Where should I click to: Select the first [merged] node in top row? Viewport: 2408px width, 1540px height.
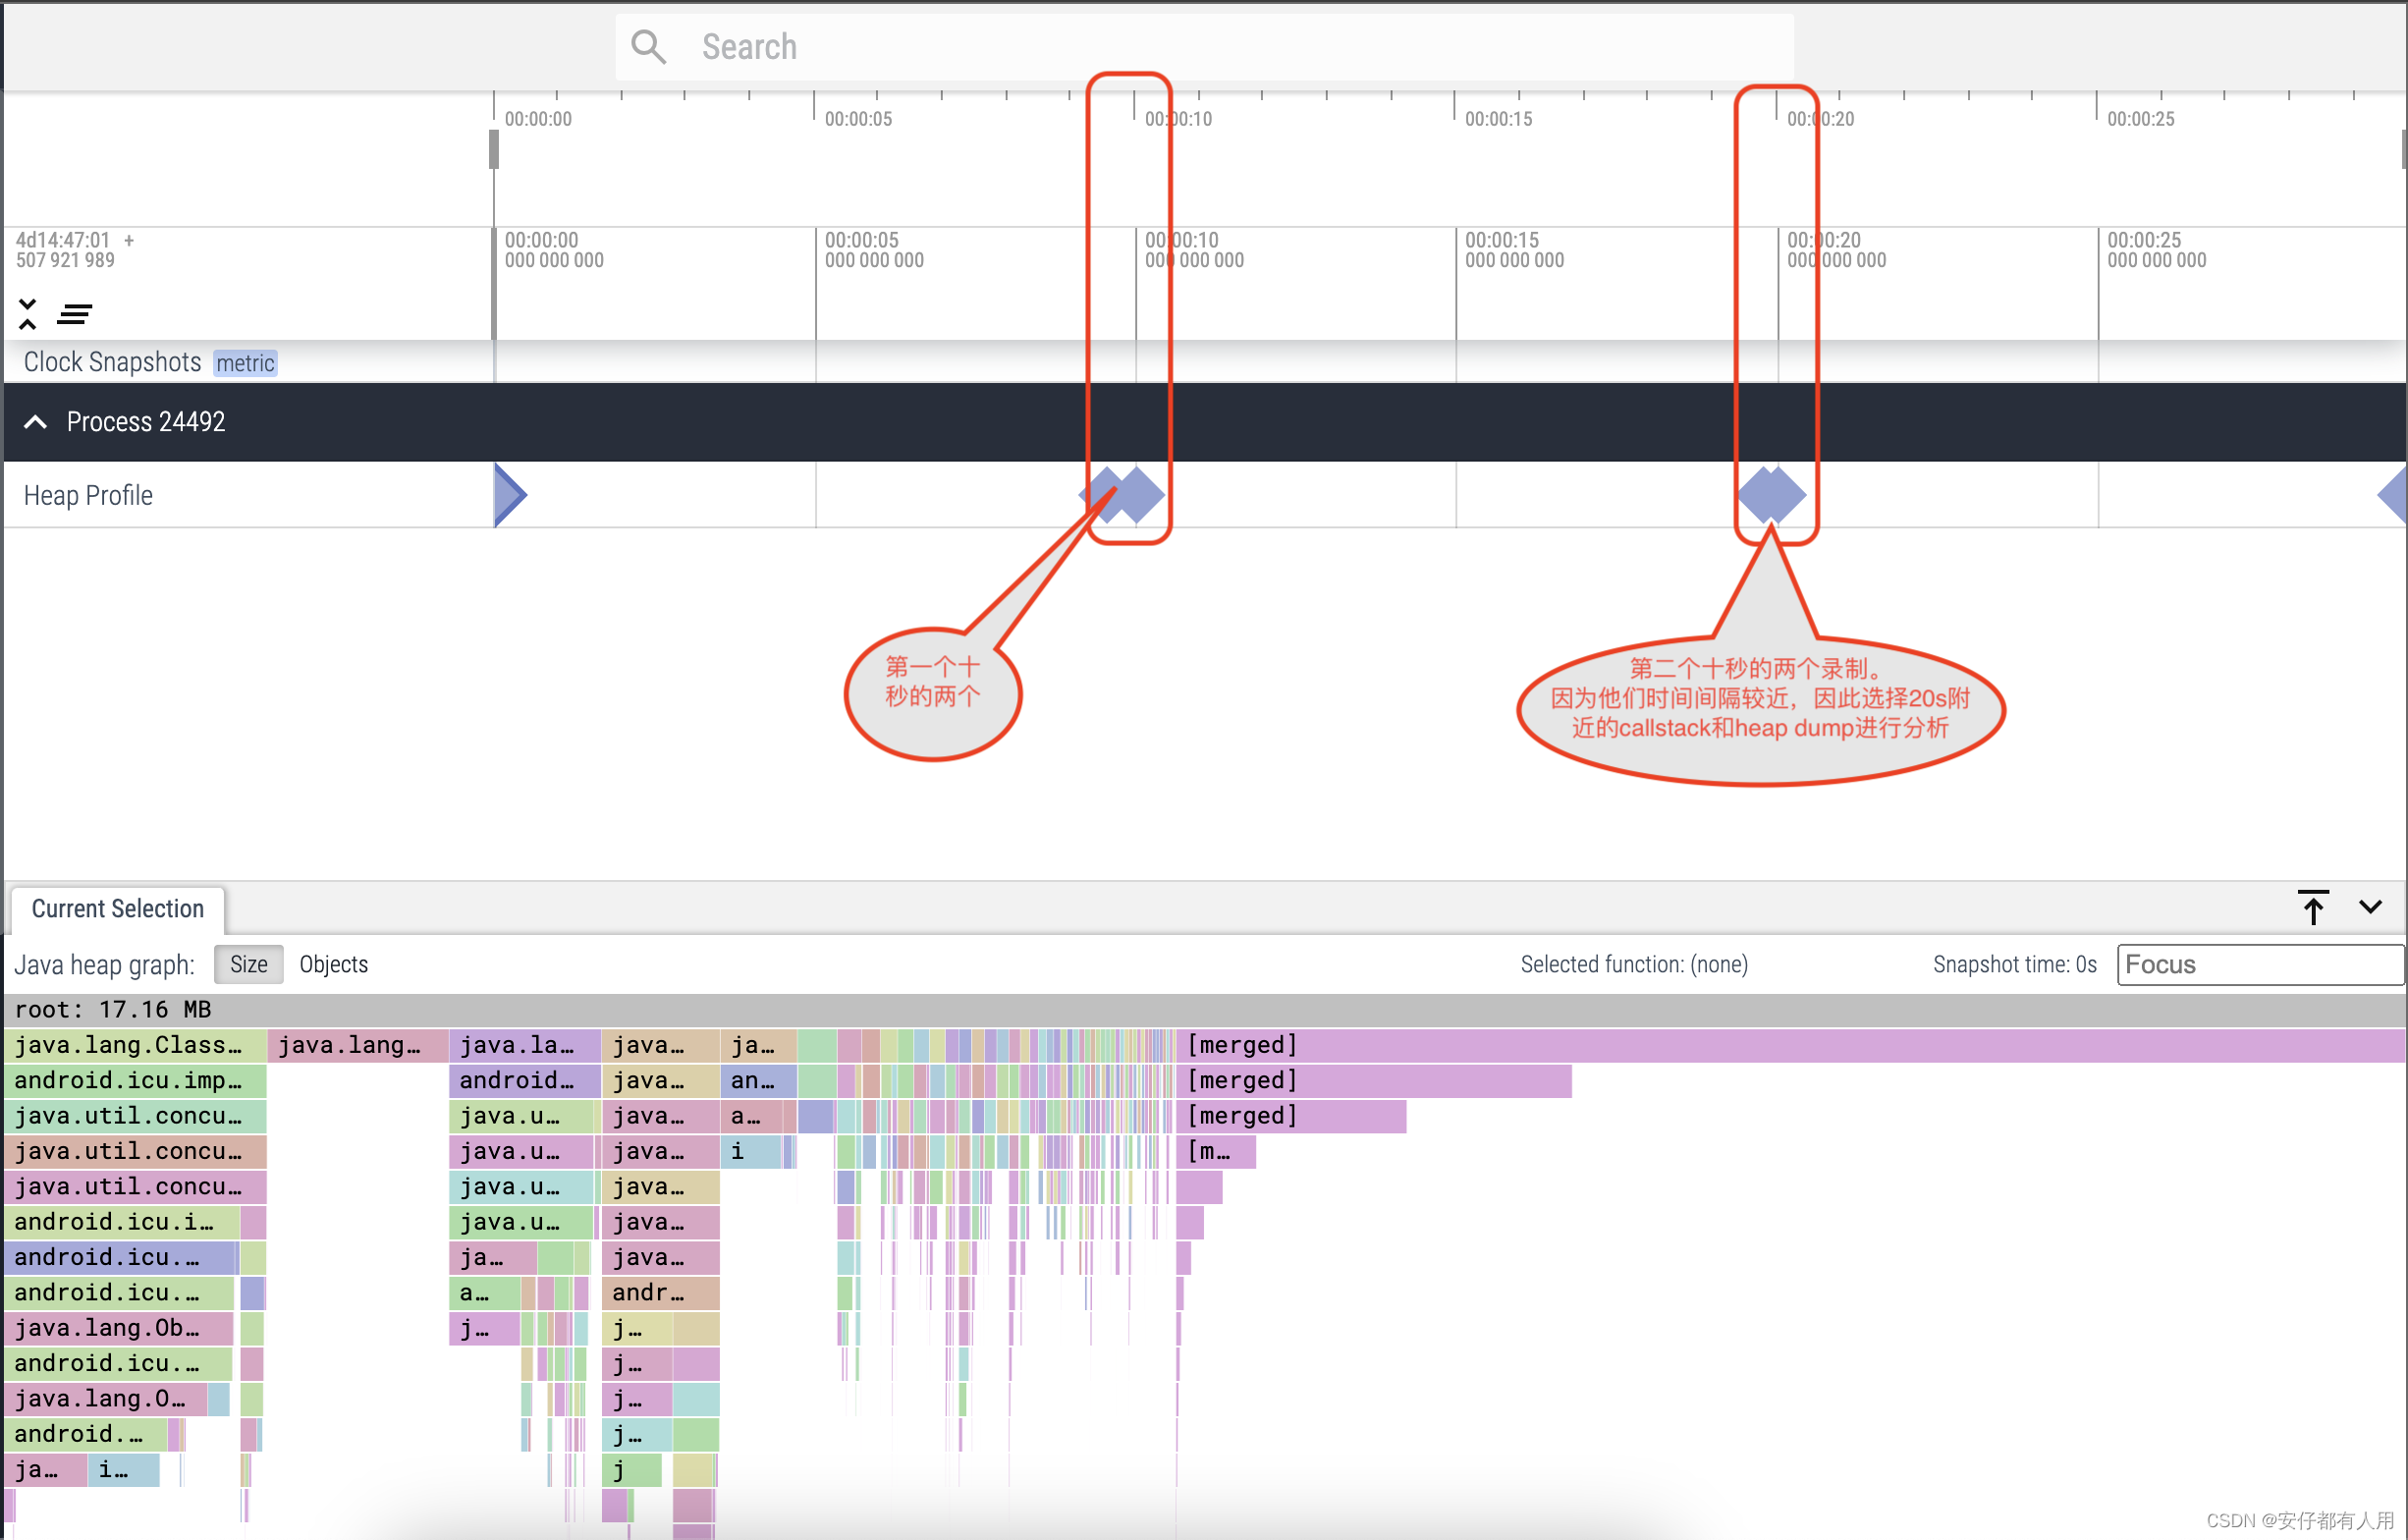point(1790,1045)
